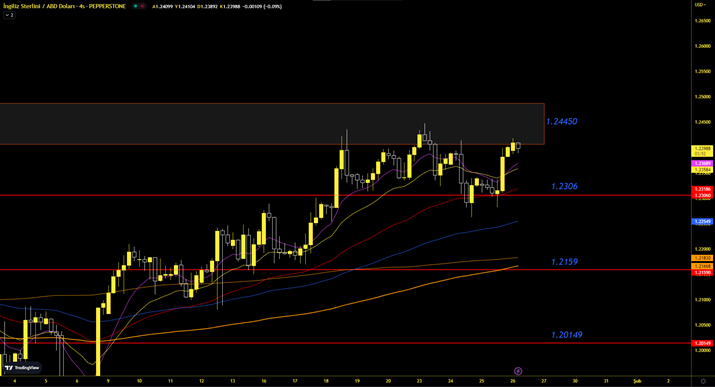Screen dimensions: 715x387
Task: Click date 23 on the time axis
Action: 419,381
